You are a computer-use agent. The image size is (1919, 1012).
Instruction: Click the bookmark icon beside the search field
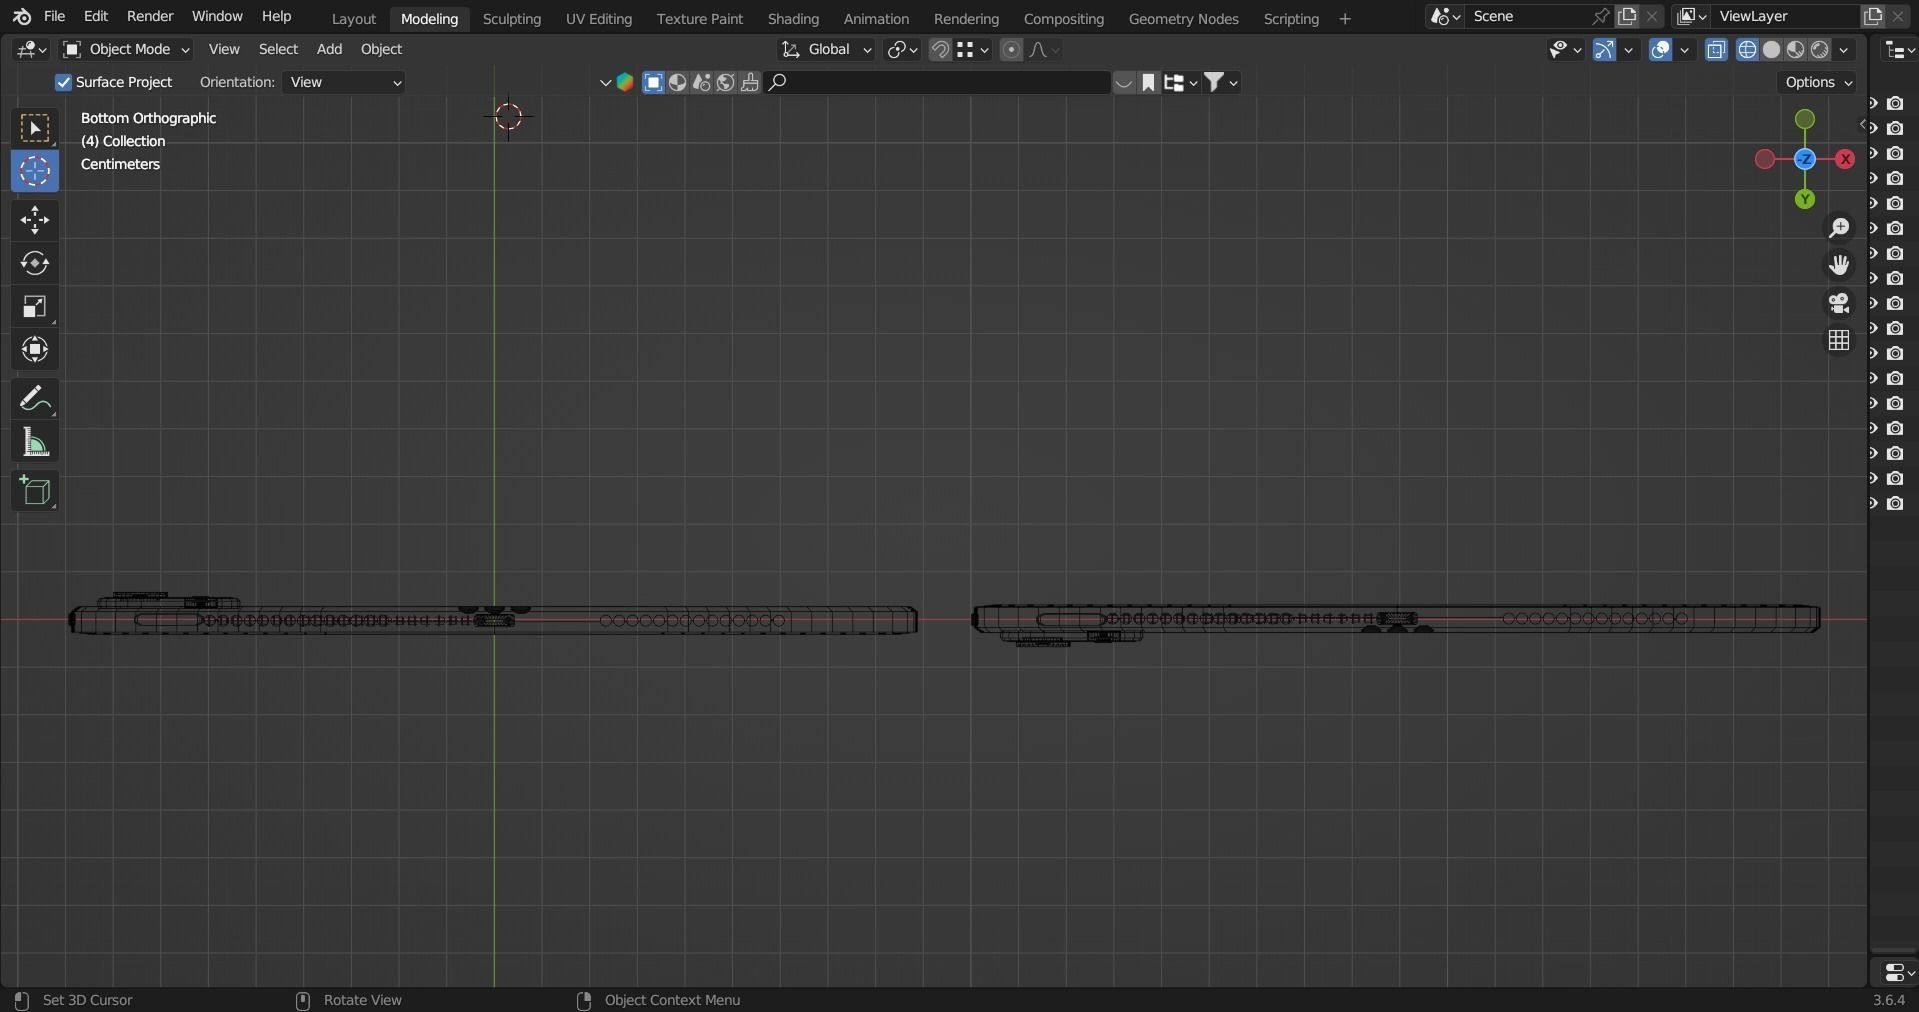coord(1149,83)
